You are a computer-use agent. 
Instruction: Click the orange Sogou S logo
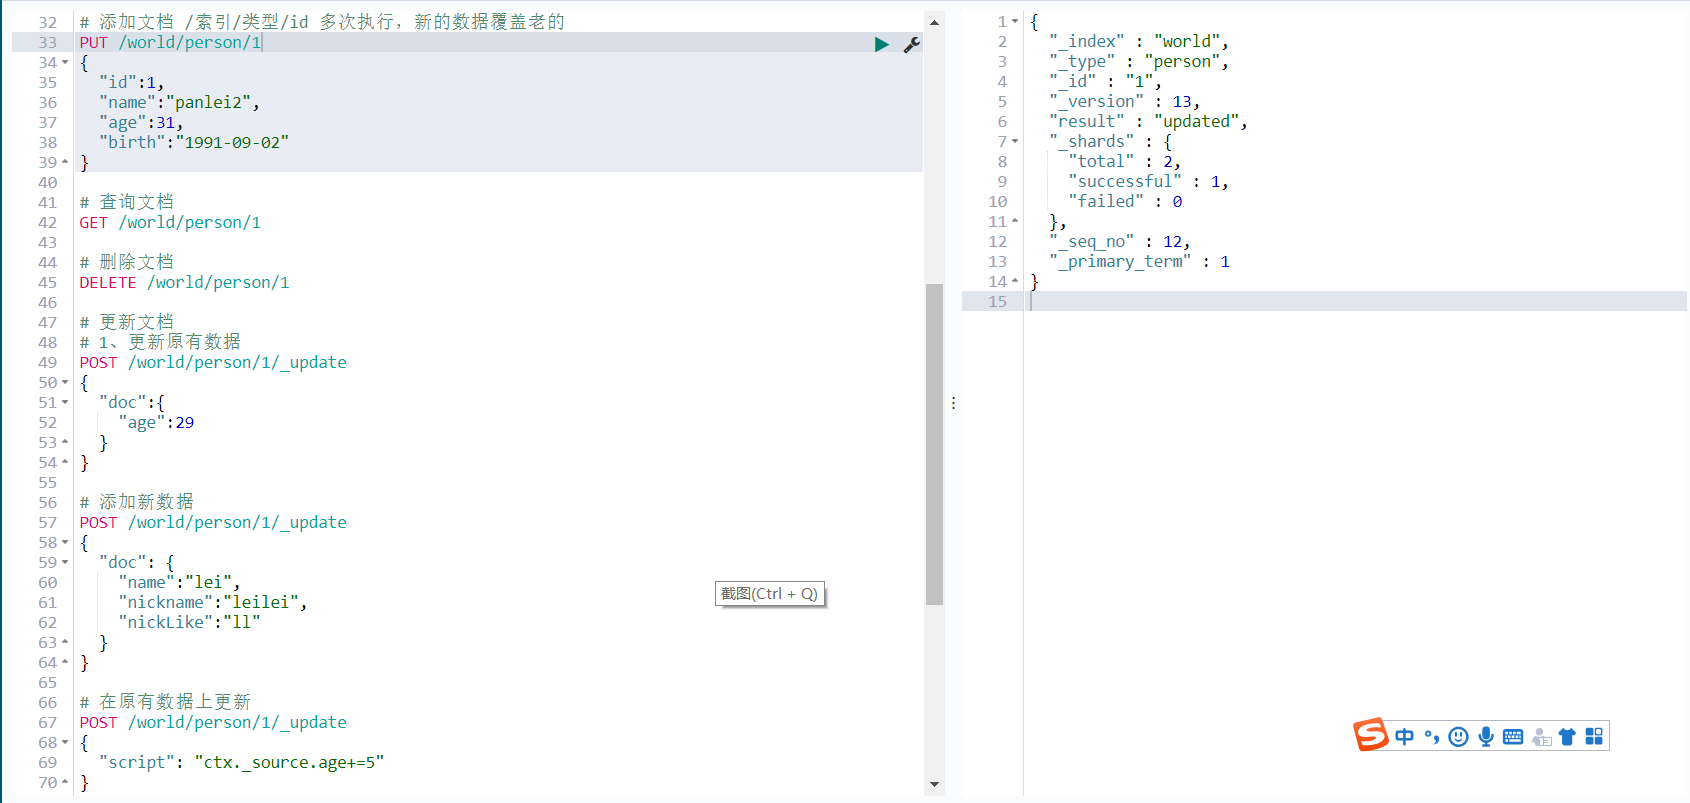pyautogui.click(x=1371, y=735)
